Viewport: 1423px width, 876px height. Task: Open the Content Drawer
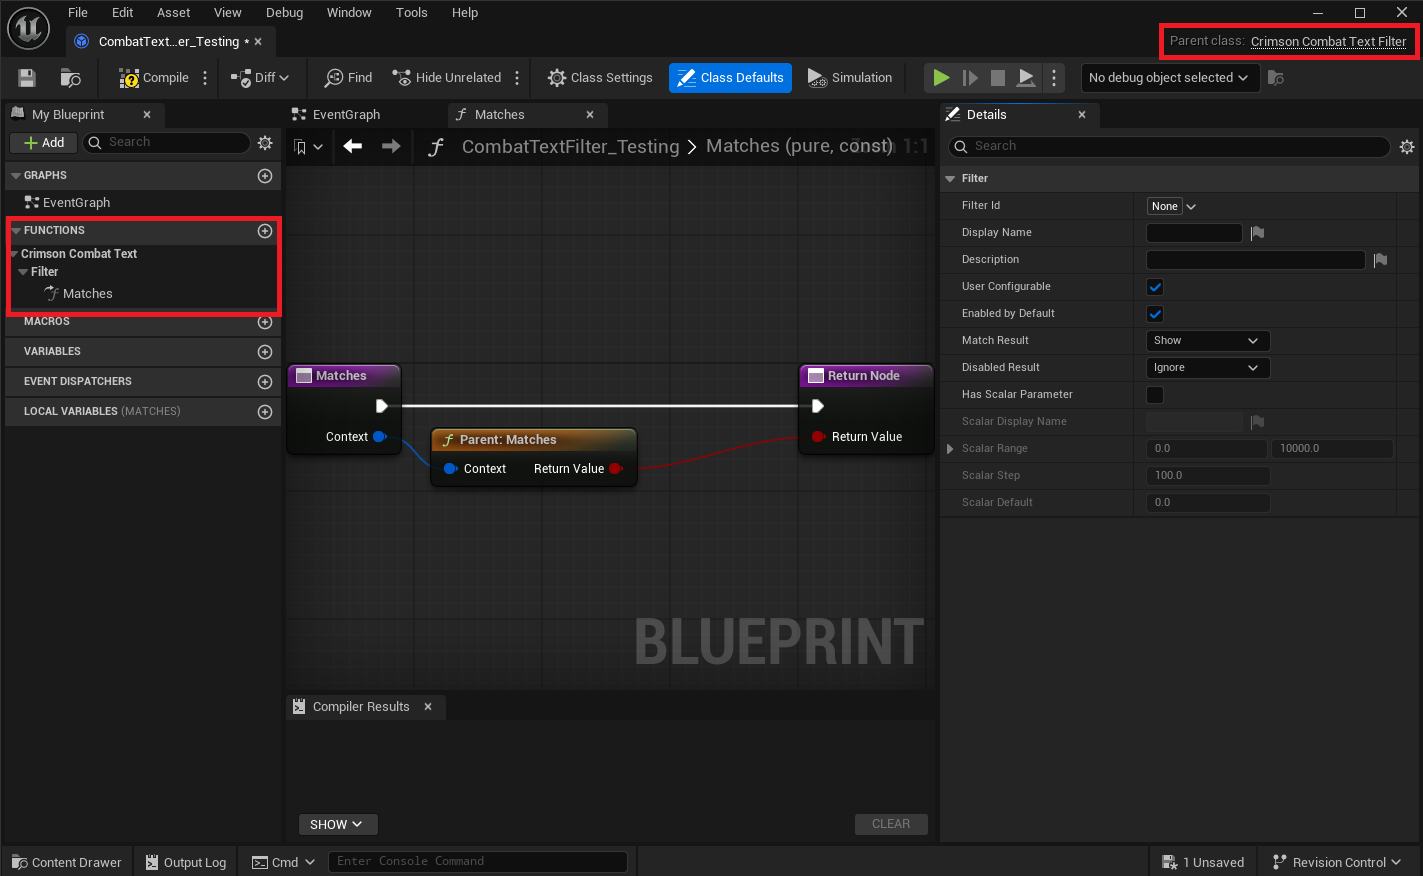coord(67,862)
